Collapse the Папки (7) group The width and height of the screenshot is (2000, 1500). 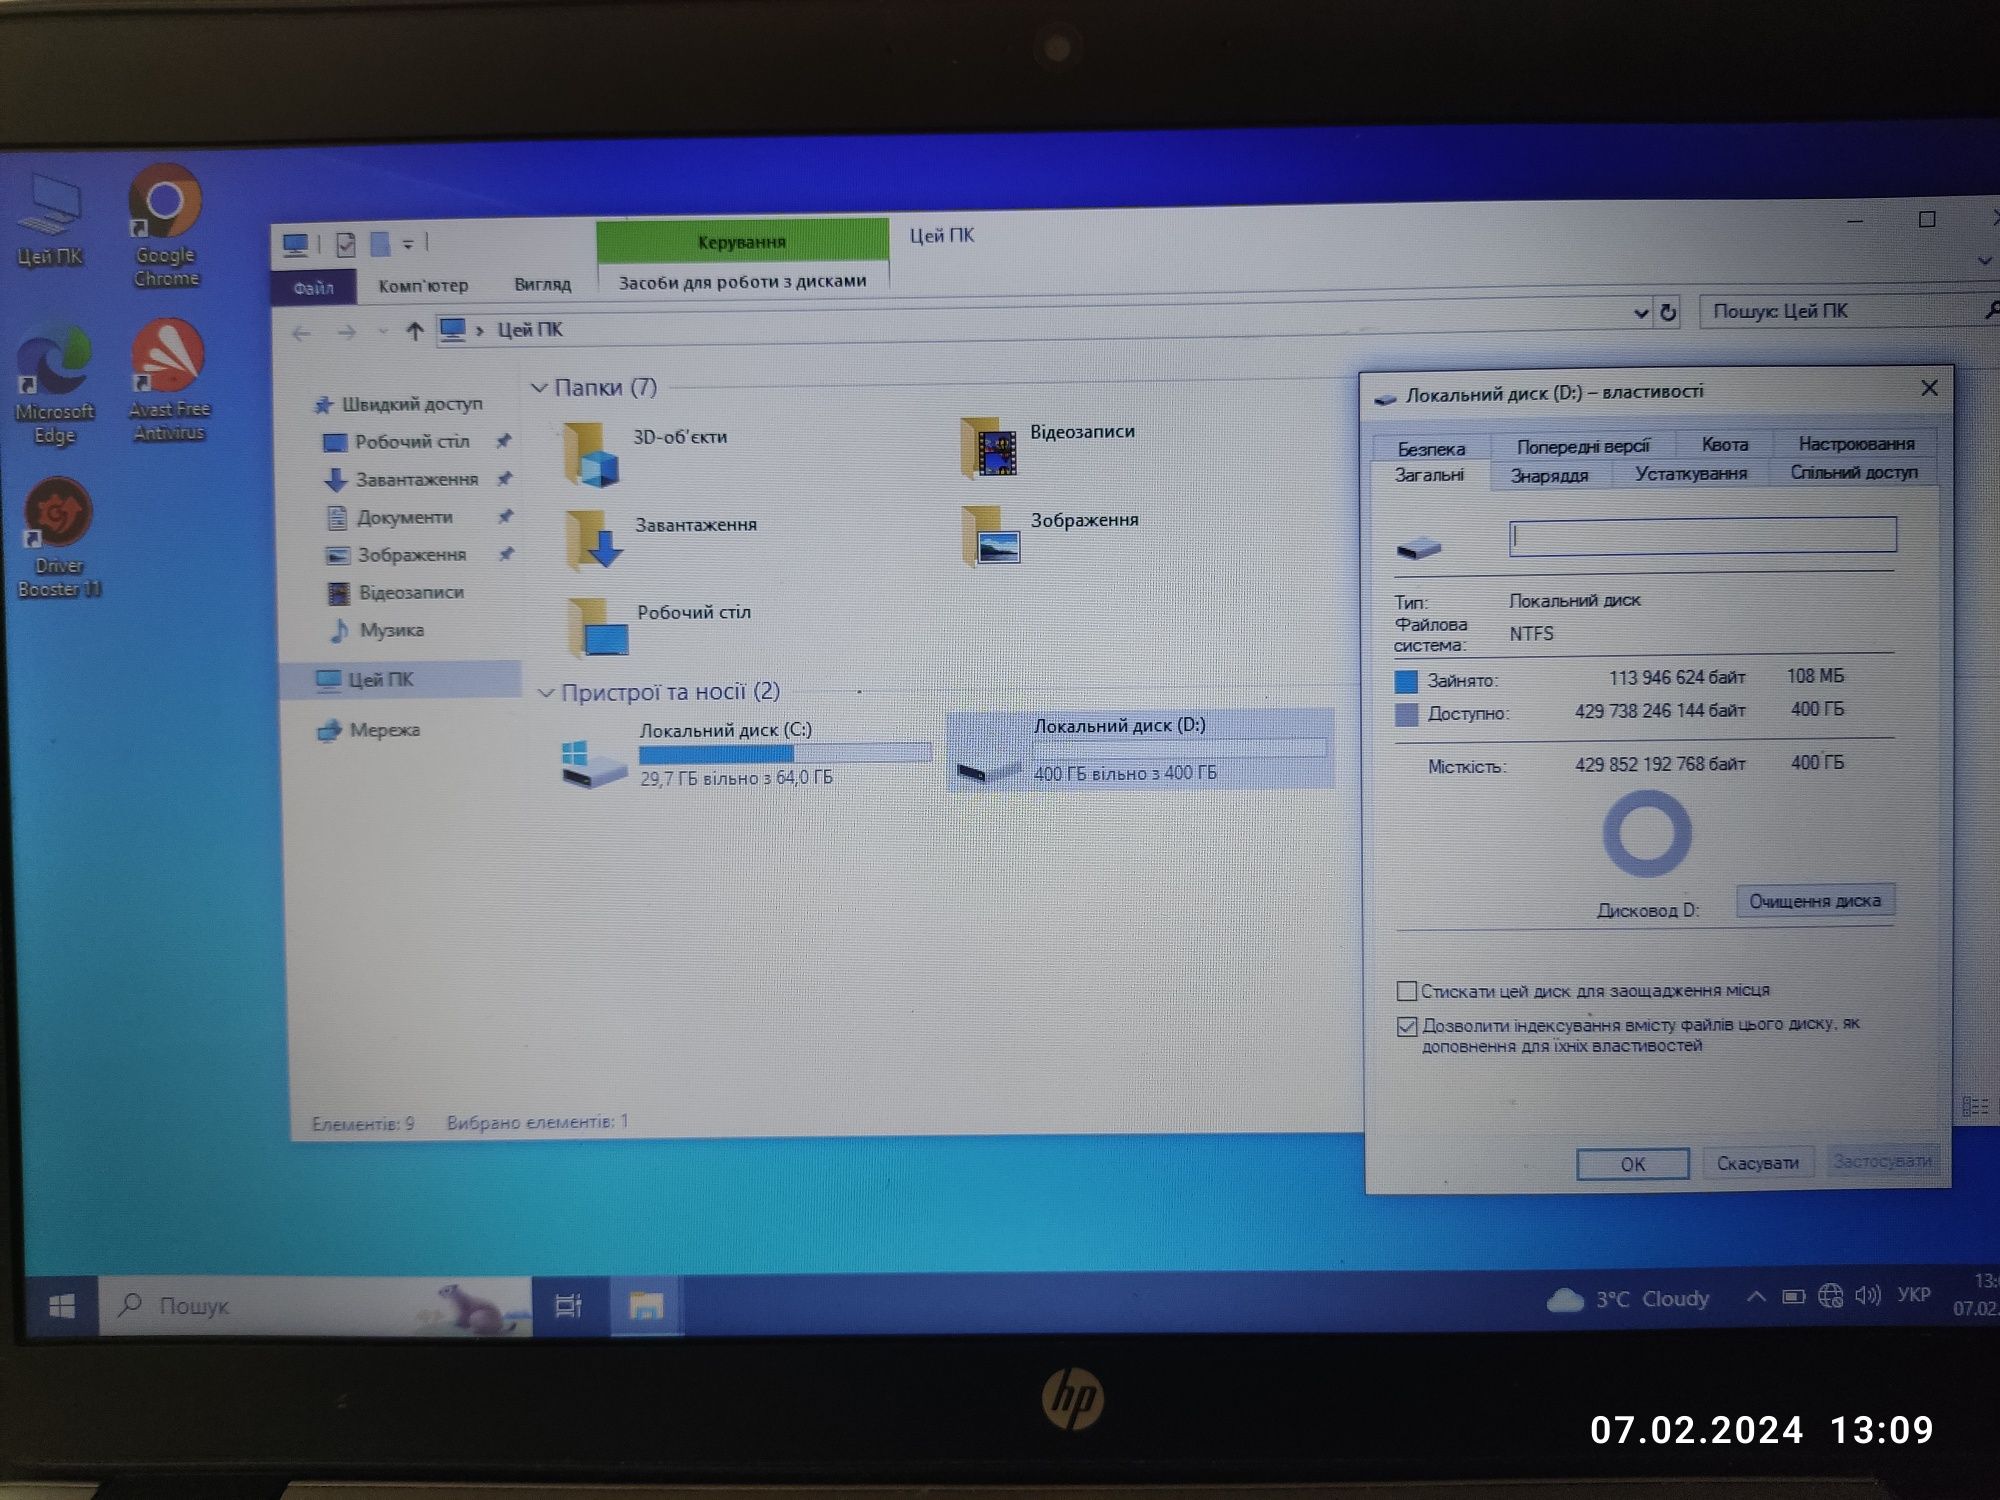(x=539, y=388)
